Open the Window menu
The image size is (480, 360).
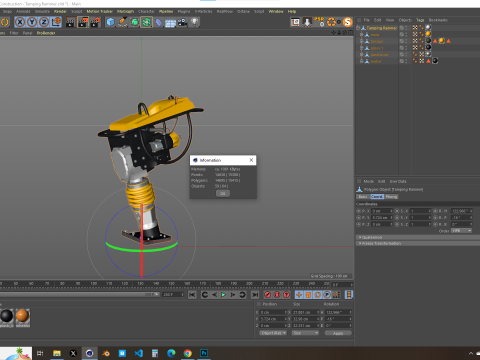(276, 11)
